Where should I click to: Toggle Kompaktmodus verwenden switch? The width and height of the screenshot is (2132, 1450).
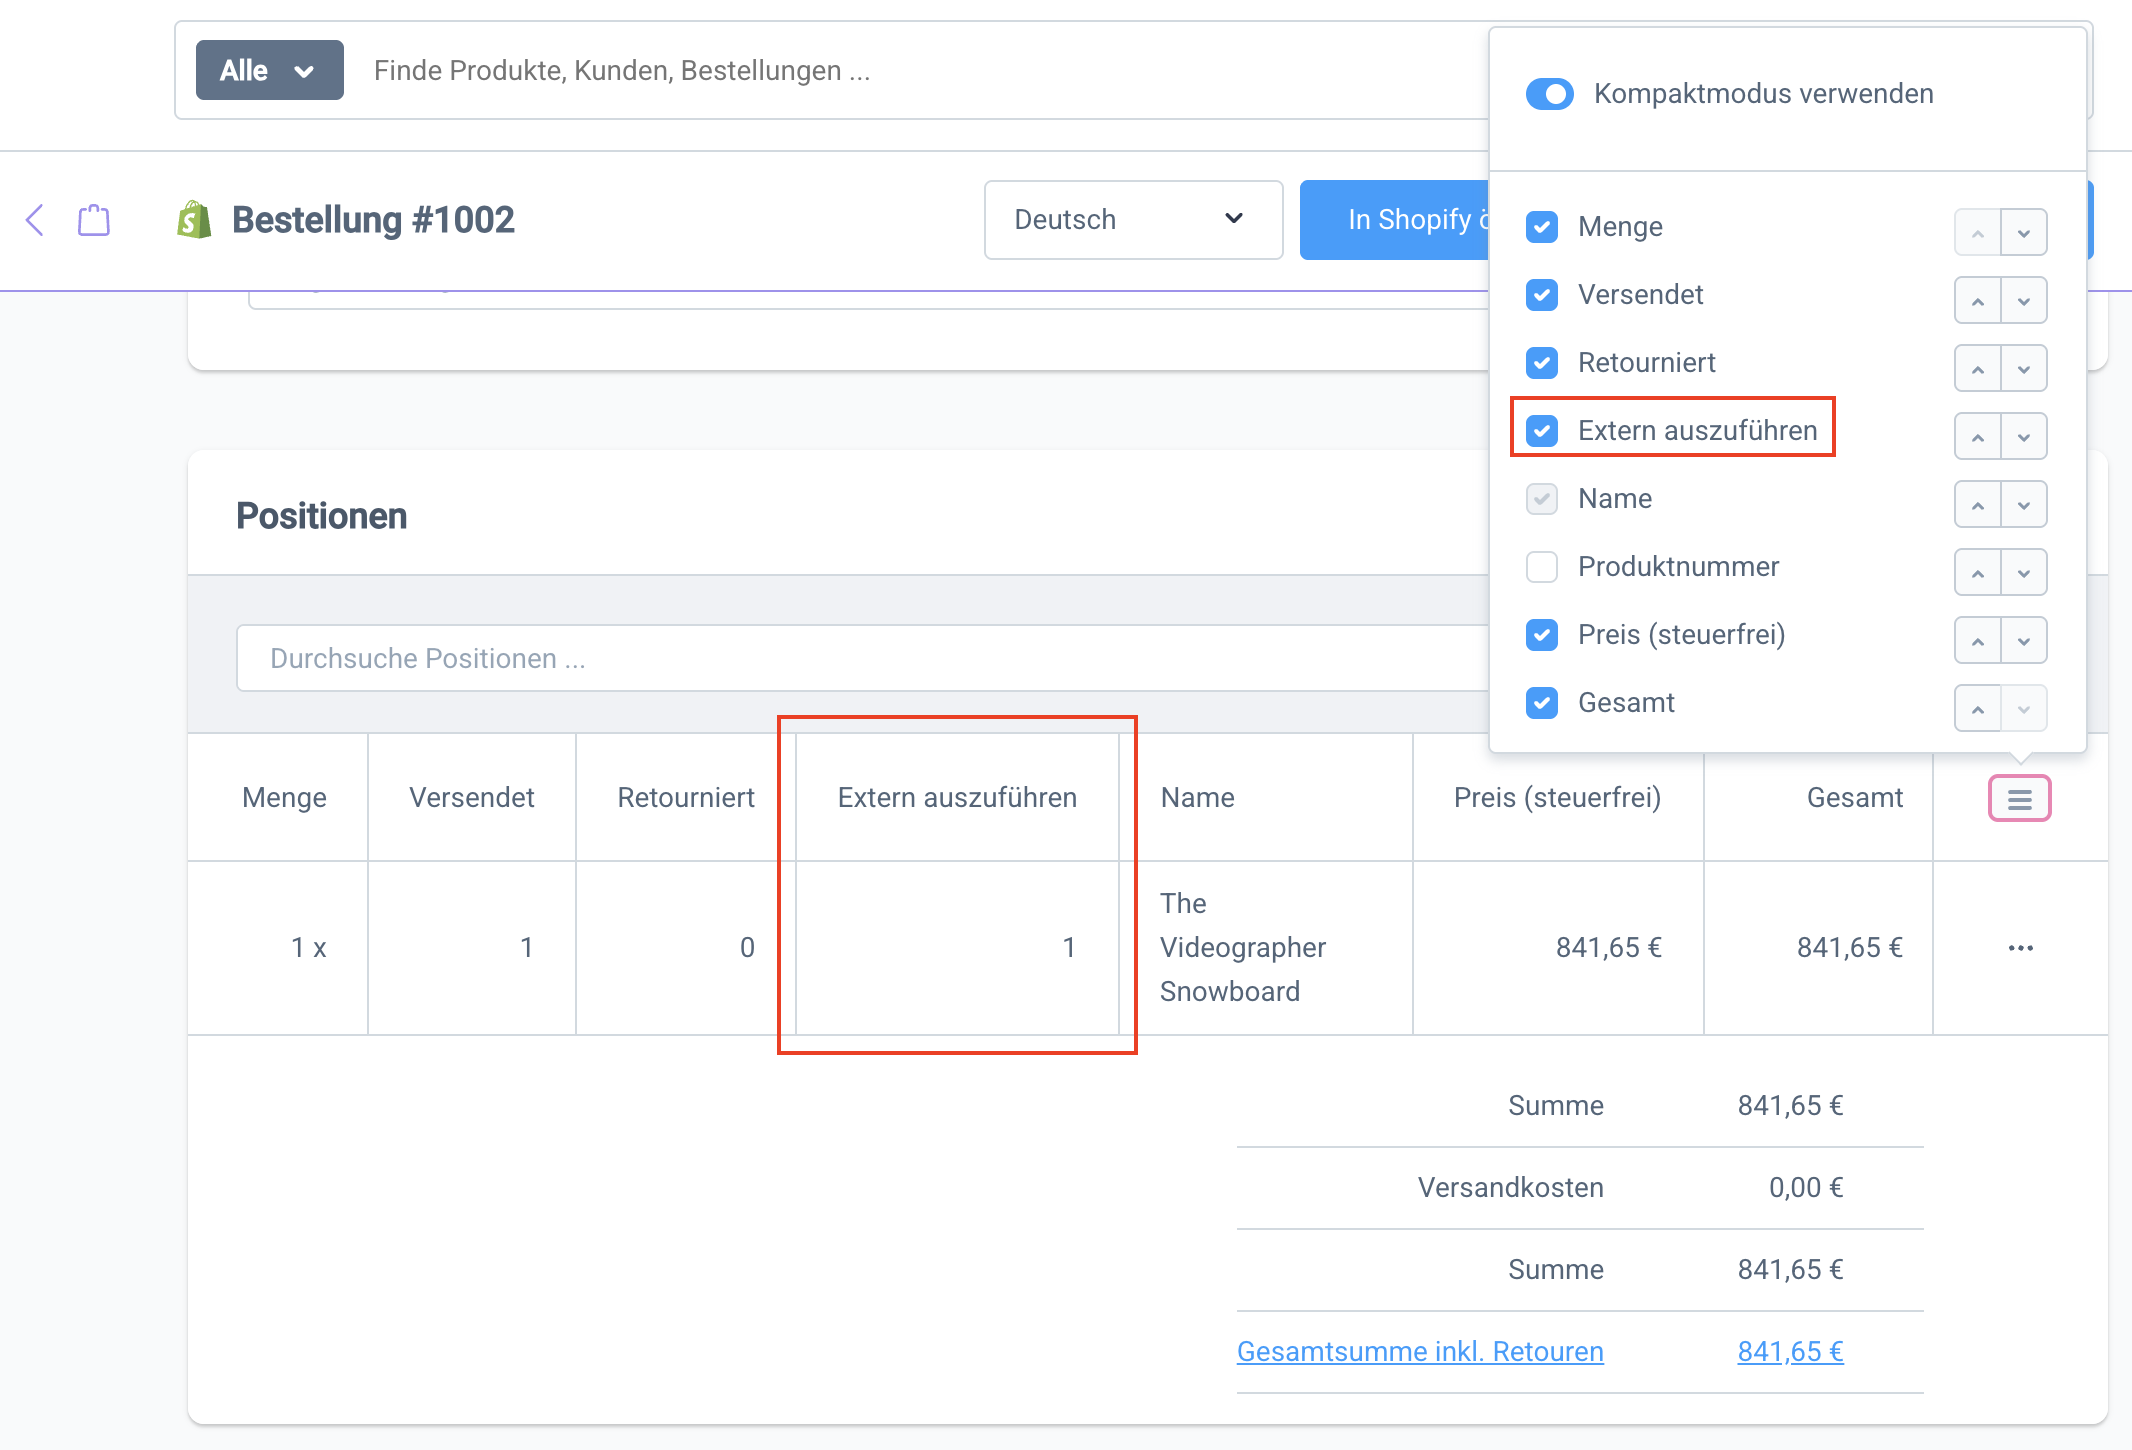(x=1550, y=94)
